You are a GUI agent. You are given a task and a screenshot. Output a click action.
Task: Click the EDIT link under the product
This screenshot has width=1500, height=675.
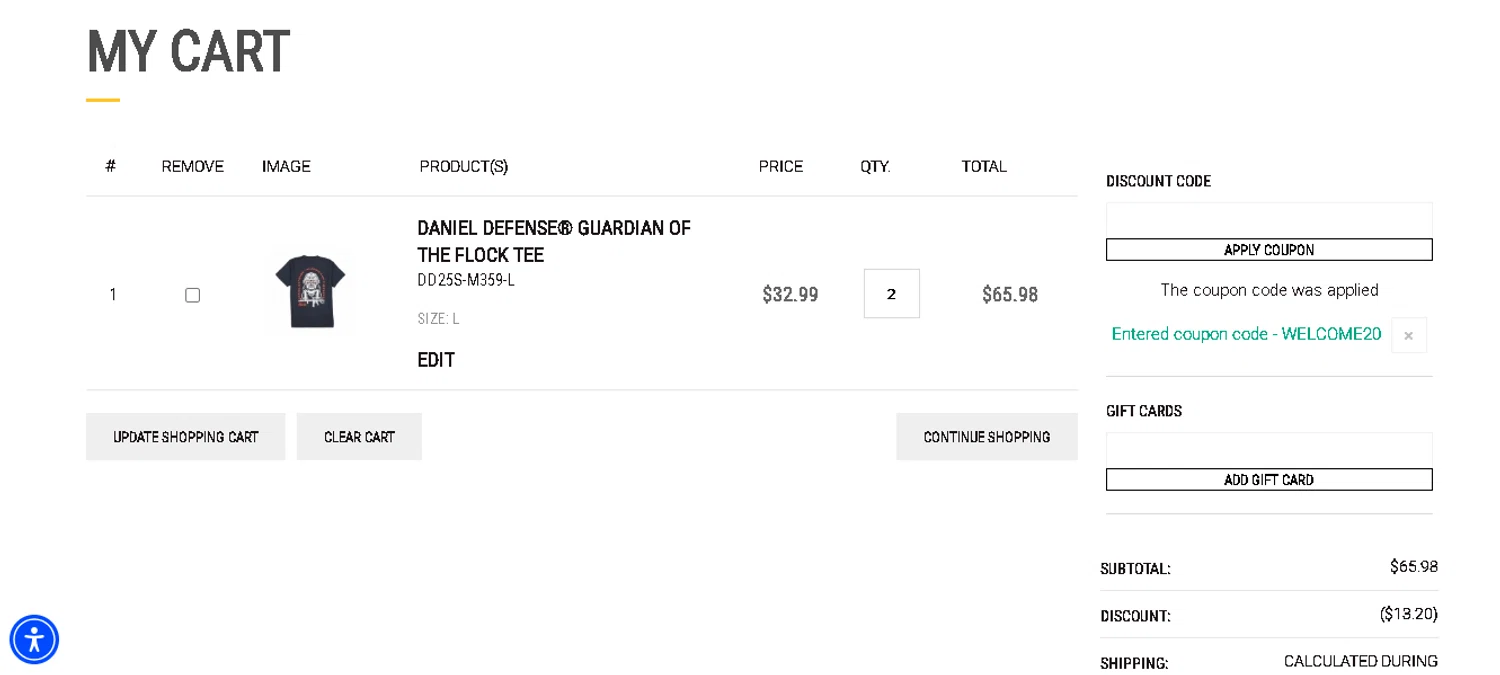436,360
